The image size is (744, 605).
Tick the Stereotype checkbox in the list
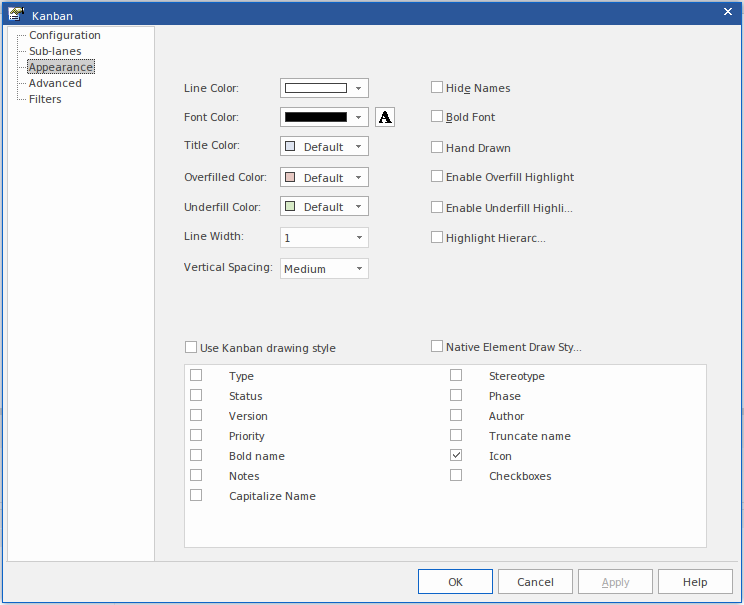coord(456,376)
